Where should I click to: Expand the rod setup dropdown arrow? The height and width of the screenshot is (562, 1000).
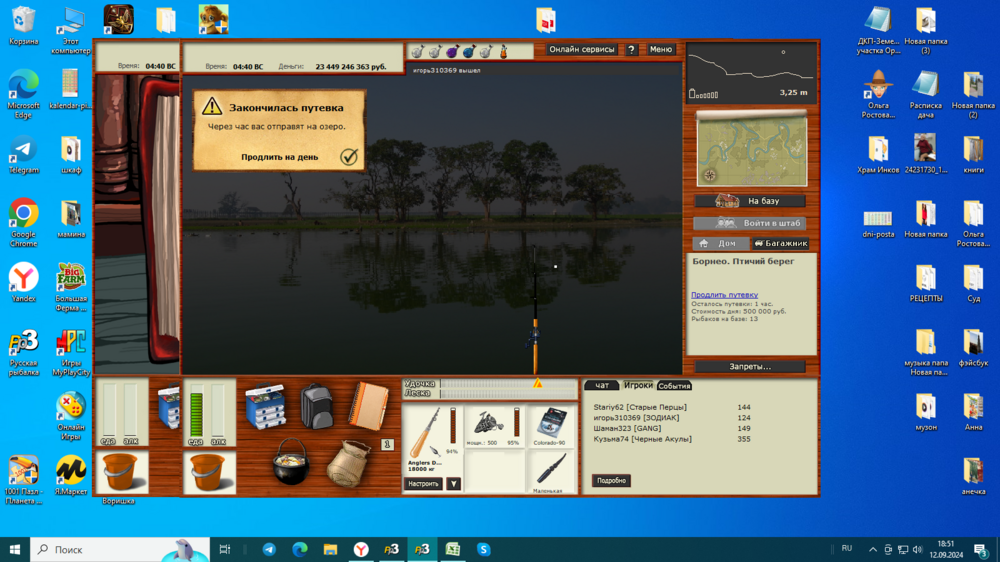click(453, 484)
